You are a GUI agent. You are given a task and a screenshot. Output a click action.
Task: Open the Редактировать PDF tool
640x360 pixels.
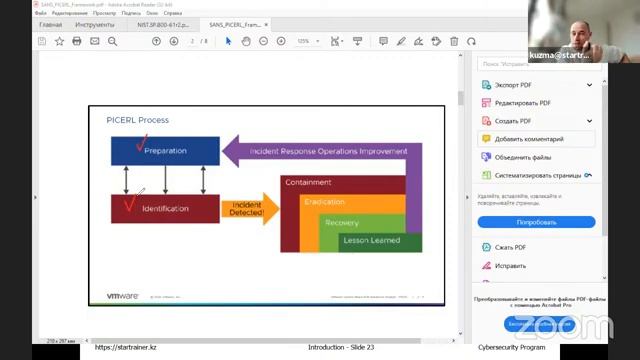[x=522, y=103]
